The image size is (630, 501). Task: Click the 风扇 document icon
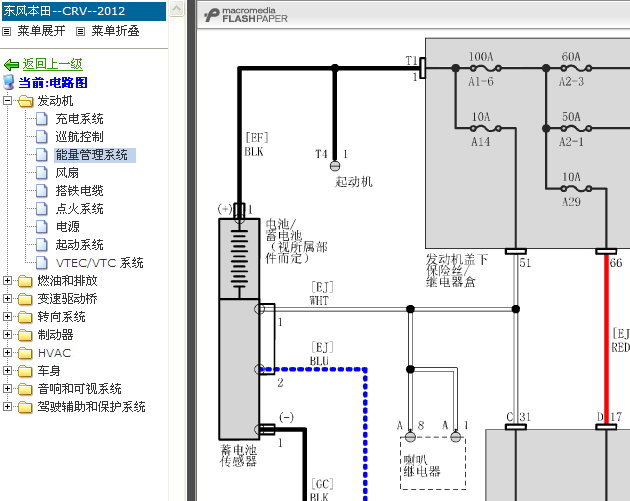coord(42,173)
